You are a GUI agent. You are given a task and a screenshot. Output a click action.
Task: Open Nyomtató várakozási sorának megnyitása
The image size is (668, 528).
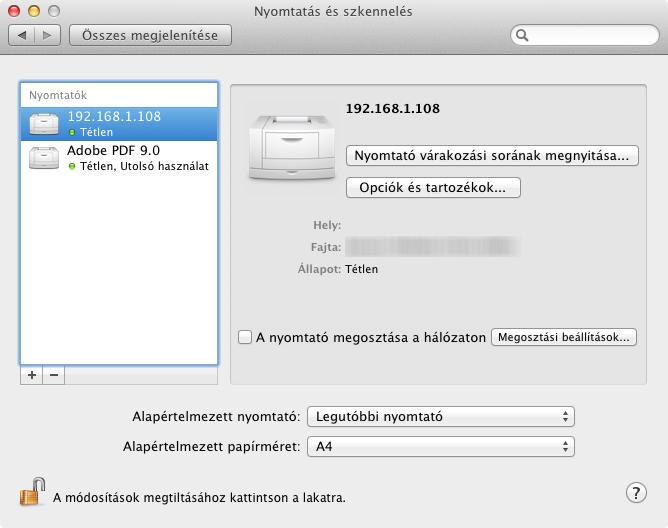coord(492,156)
